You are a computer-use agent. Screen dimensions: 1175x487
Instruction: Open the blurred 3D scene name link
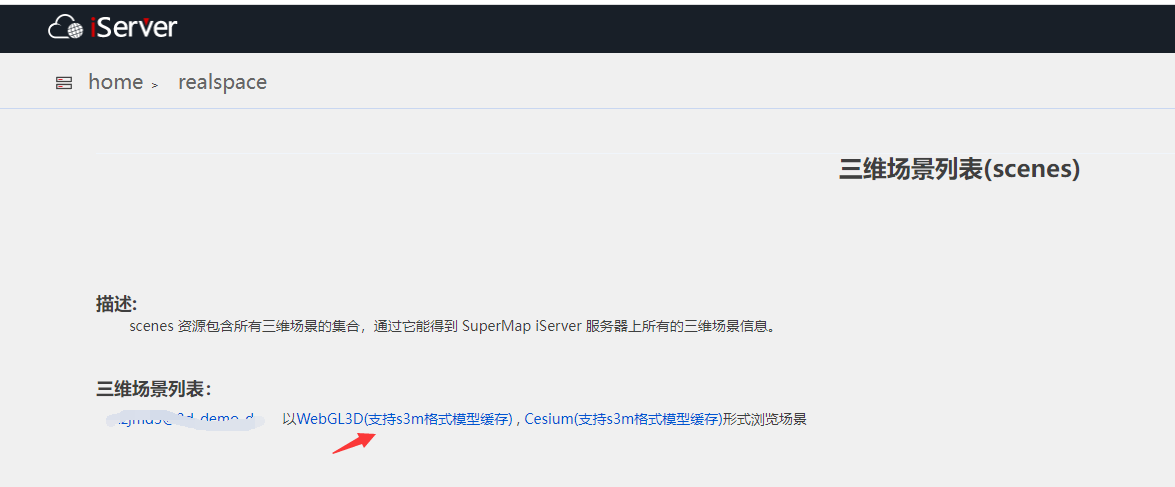185,419
